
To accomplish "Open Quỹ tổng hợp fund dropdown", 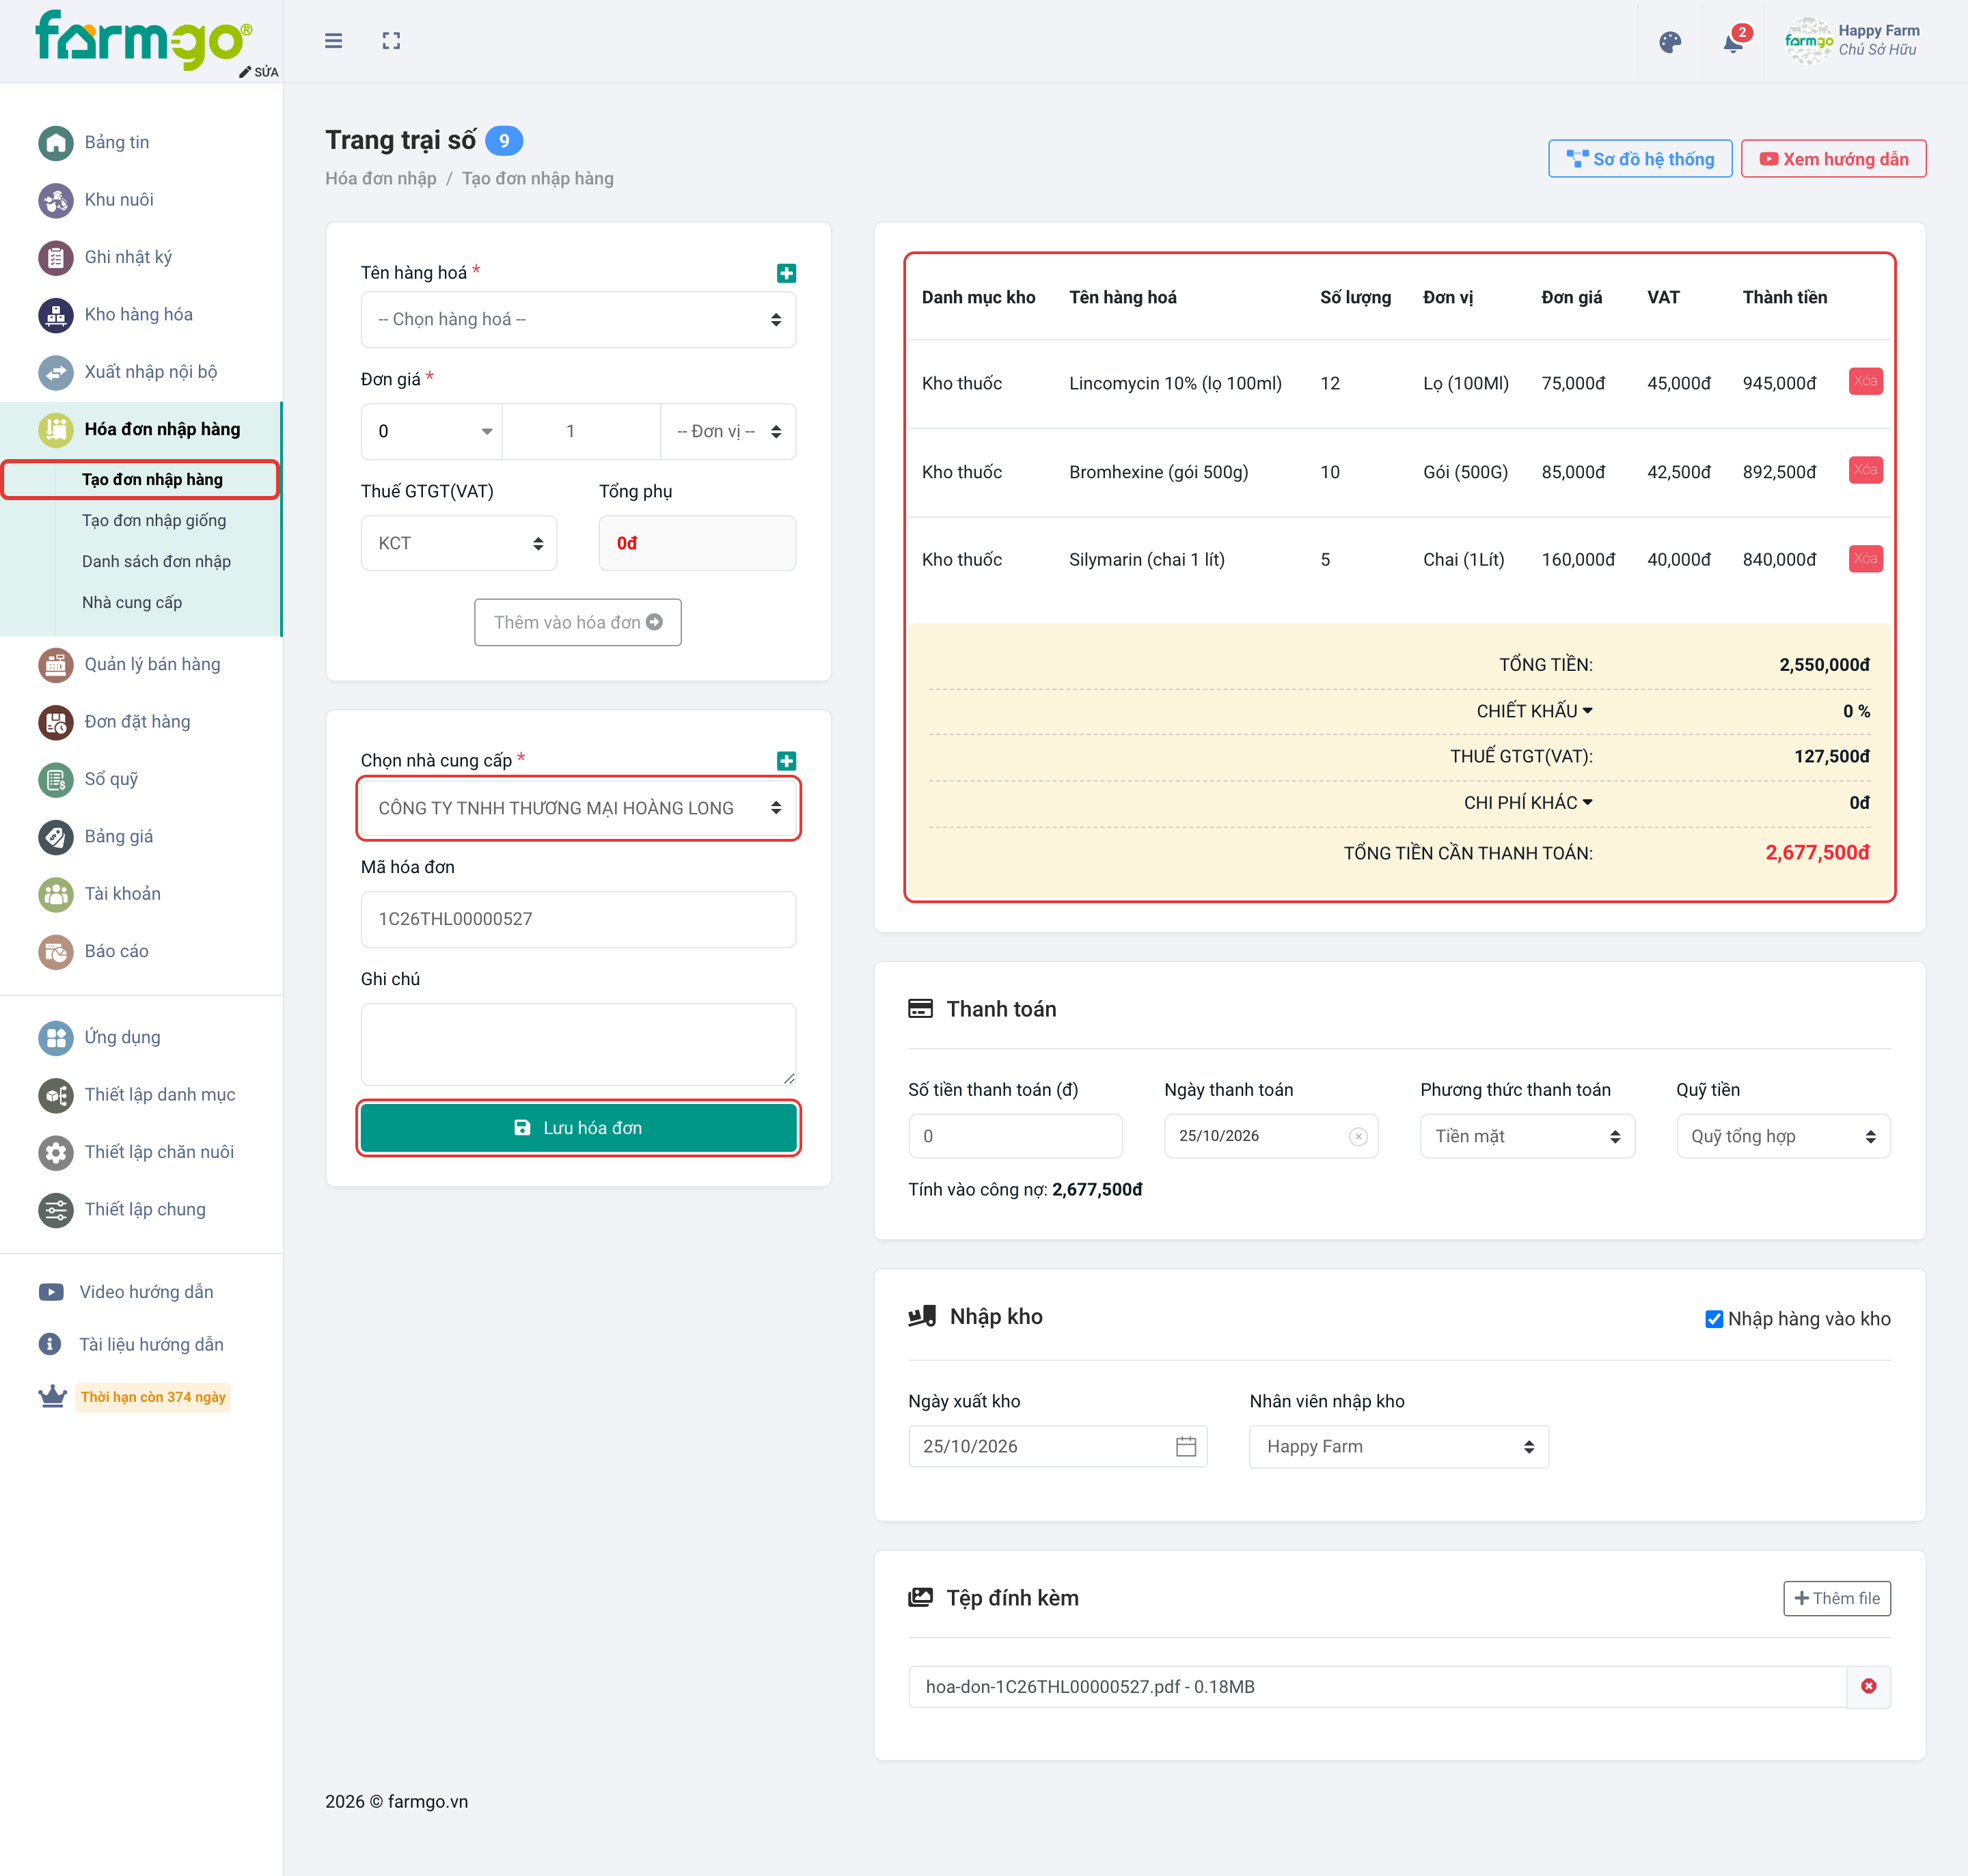I will pos(1783,1136).
